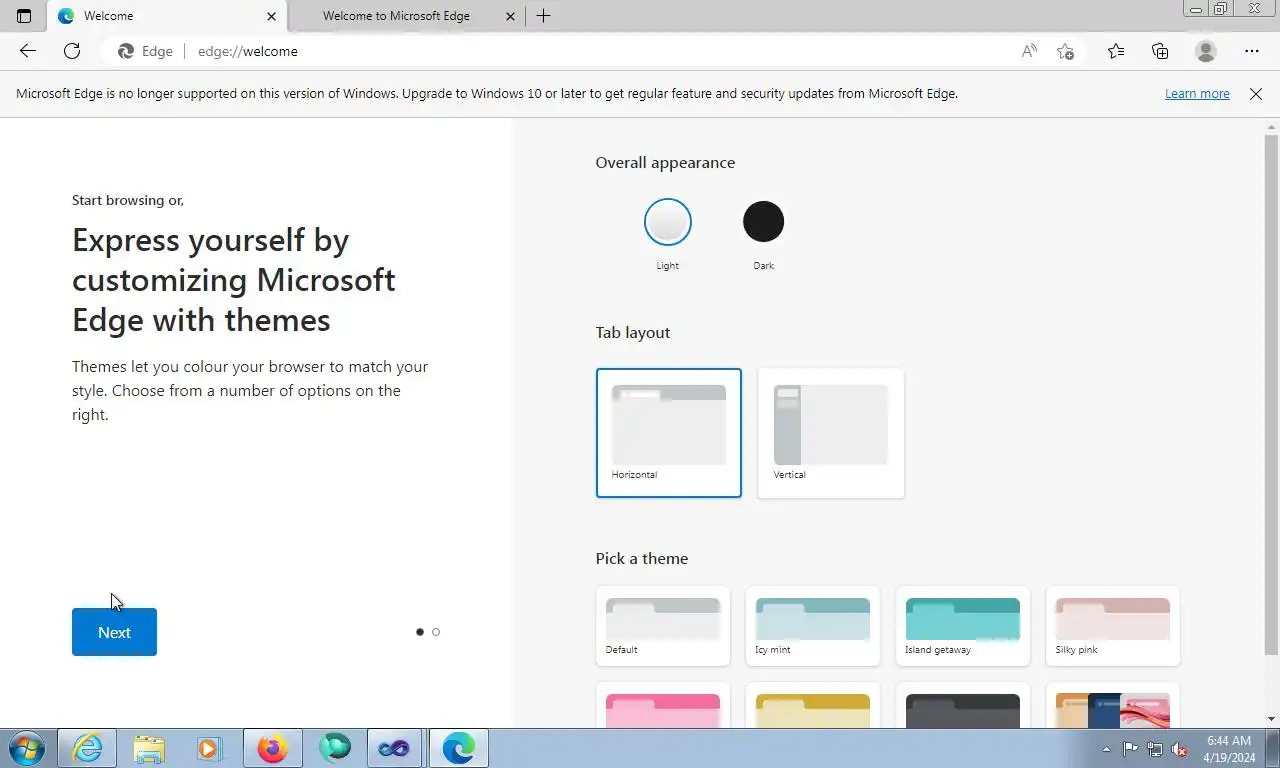
Task: Dismiss the unsupported Windows notification bar
Action: pyautogui.click(x=1256, y=94)
